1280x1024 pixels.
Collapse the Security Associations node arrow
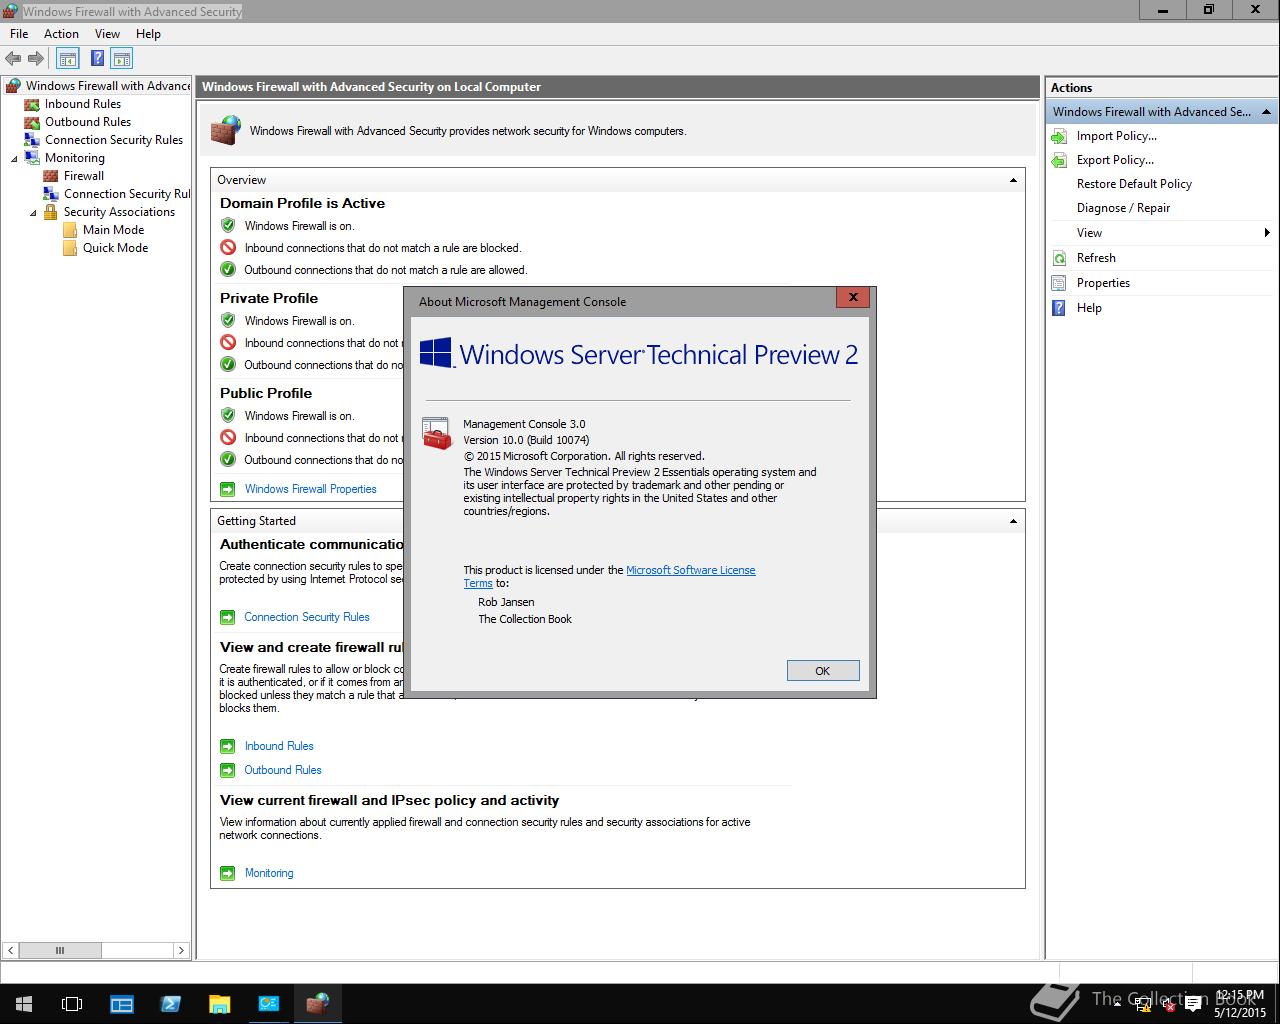pyautogui.click(x=33, y=212)
